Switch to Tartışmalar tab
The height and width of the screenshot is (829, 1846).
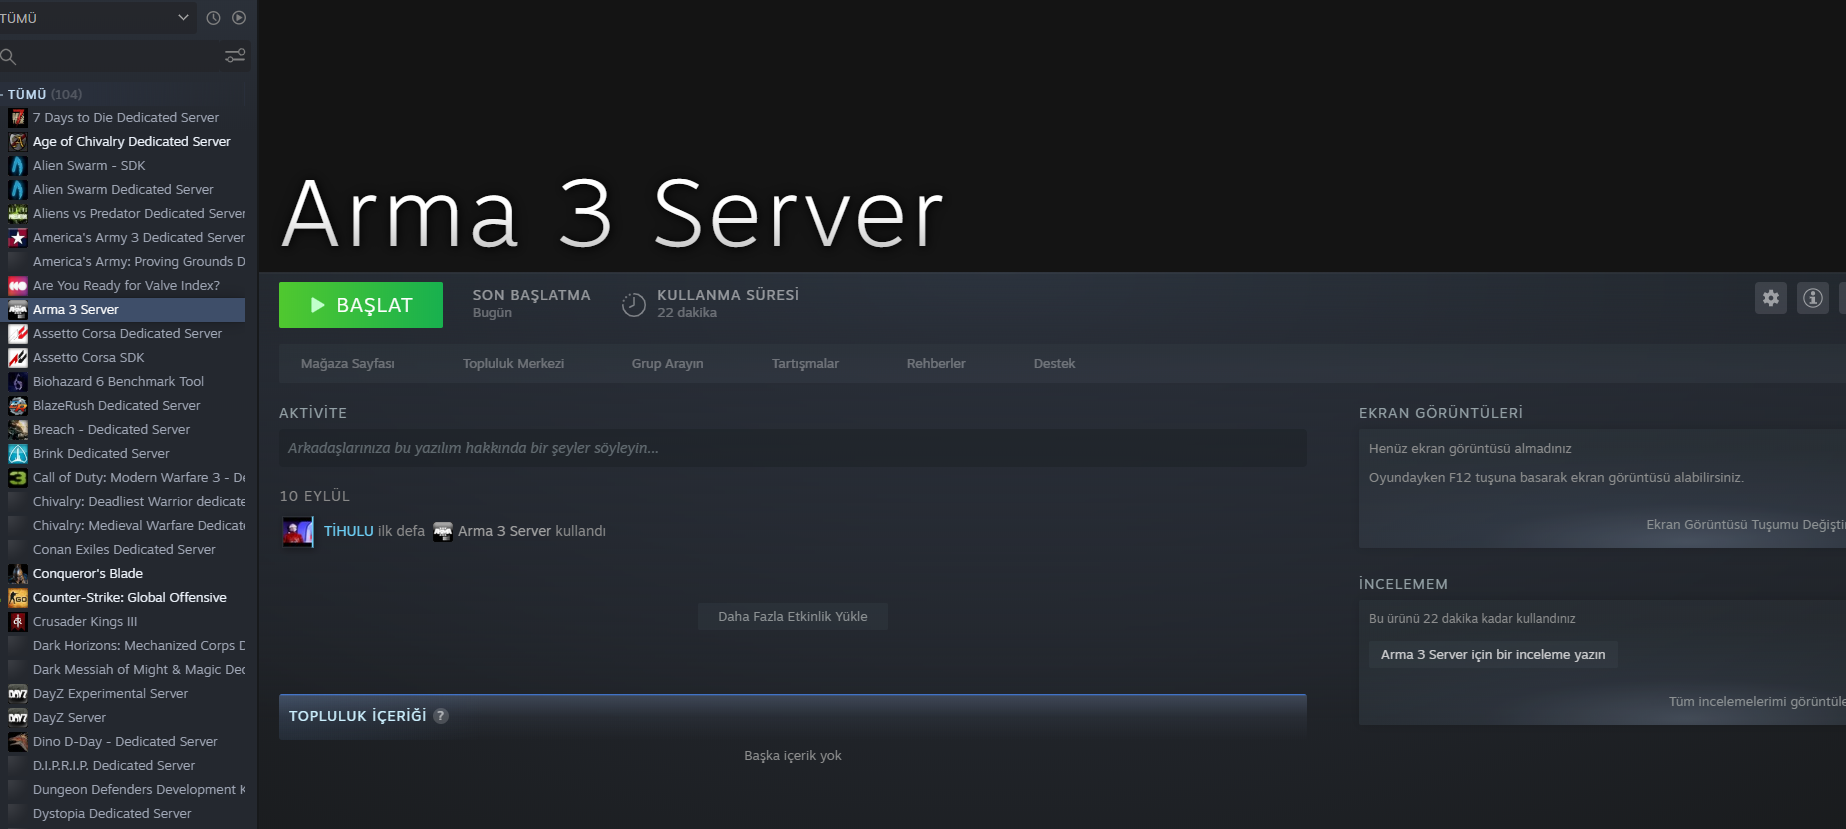click(x=805, y=364)
